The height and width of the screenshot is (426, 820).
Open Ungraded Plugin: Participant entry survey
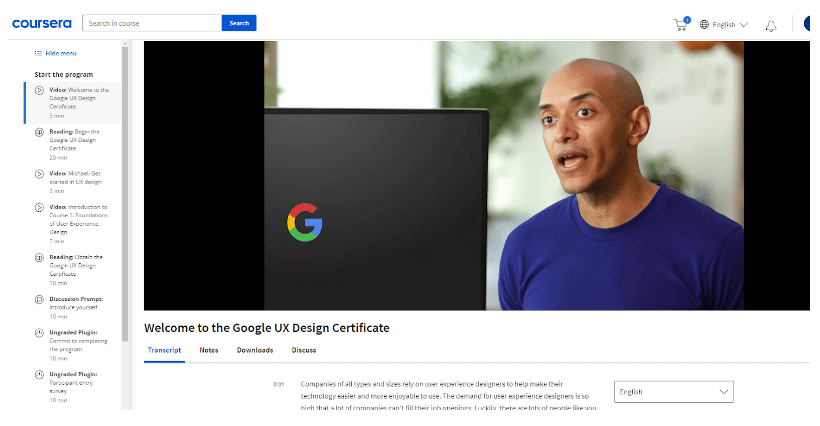73,387
